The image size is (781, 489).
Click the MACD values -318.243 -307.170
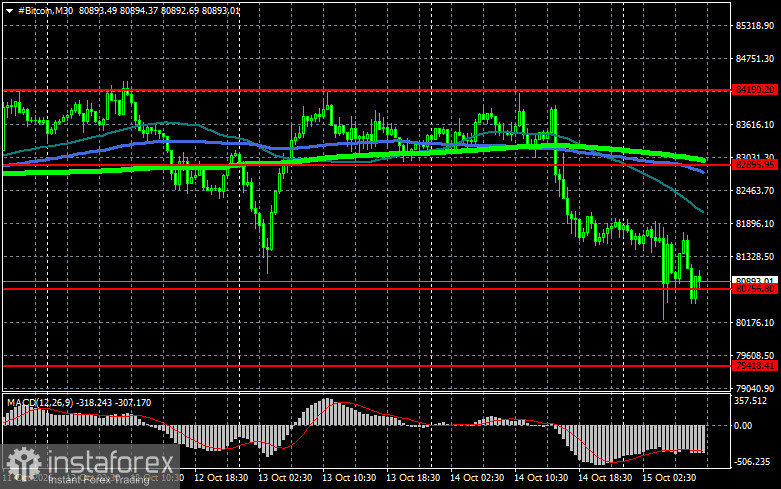click(113, 402)
